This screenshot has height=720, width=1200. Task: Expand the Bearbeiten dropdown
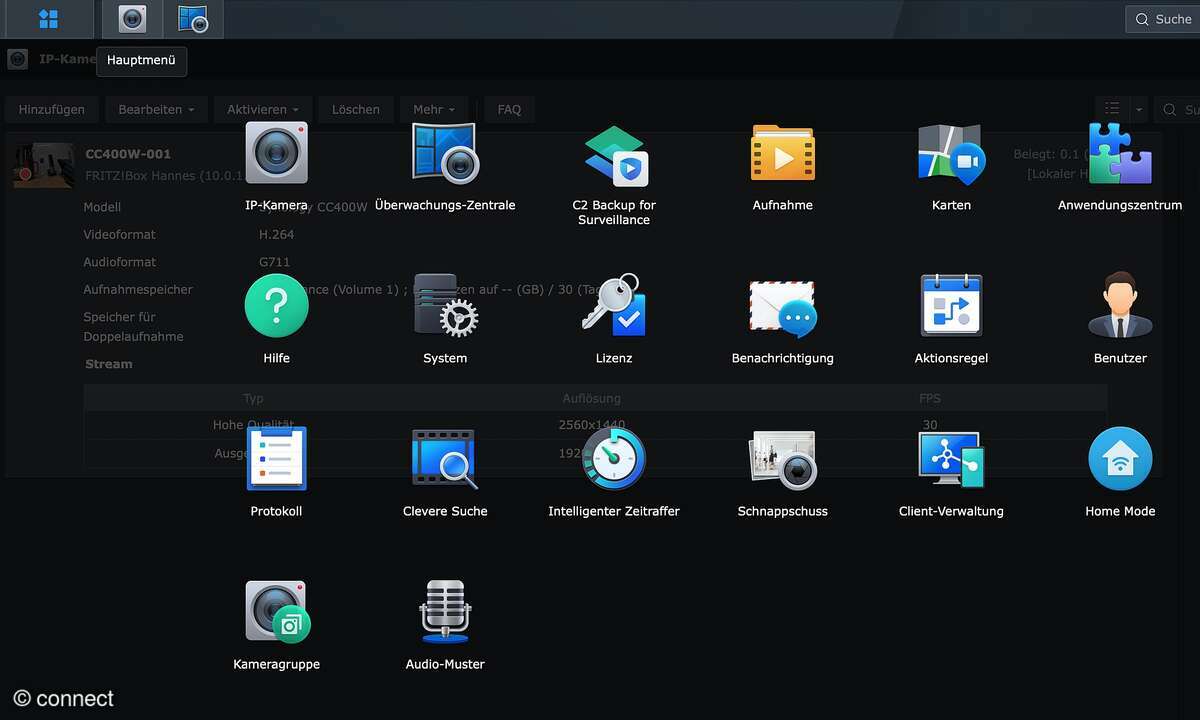point(155,109)
